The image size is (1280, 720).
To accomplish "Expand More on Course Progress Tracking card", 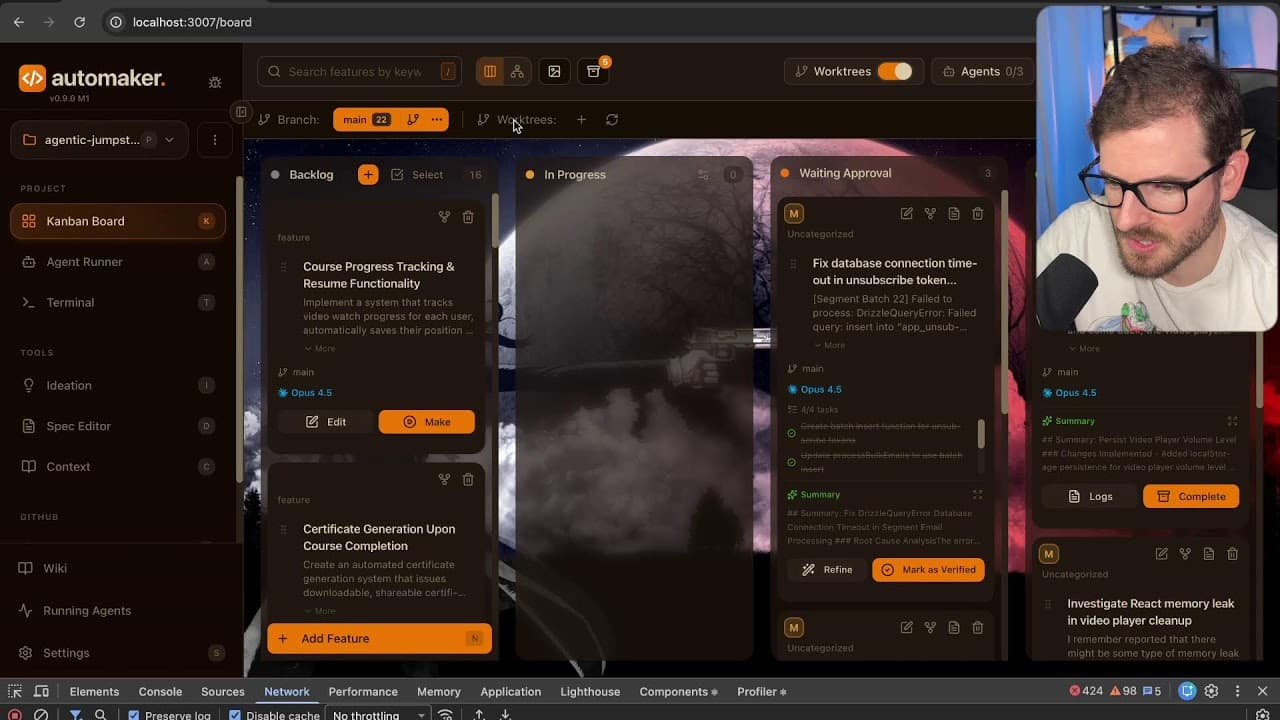I will [x=320, y=349].
